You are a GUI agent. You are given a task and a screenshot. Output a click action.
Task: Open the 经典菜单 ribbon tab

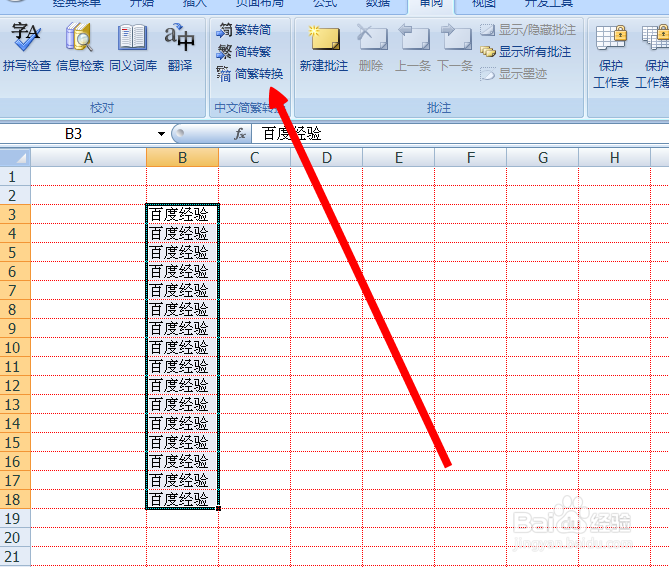coord(77,3)
